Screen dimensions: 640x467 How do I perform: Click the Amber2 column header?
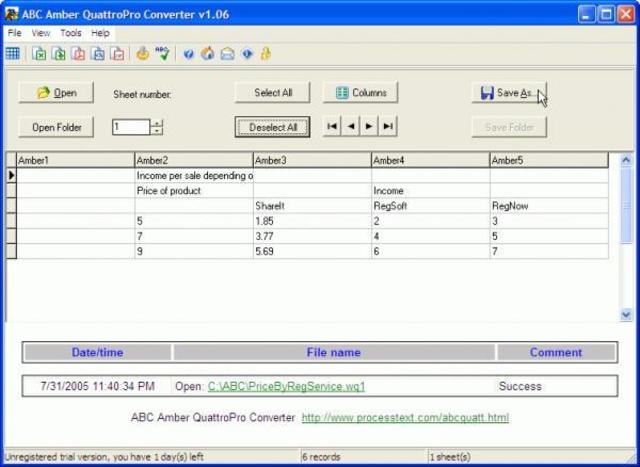pos(193,160)
